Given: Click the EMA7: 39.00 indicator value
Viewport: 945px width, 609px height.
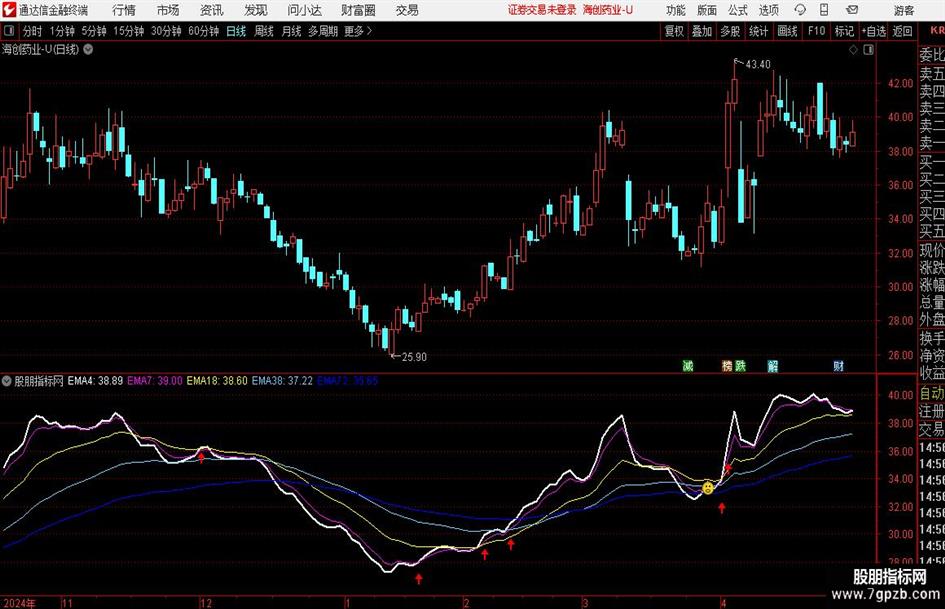Looking at the screenshot, I should [x=155, y=380].
